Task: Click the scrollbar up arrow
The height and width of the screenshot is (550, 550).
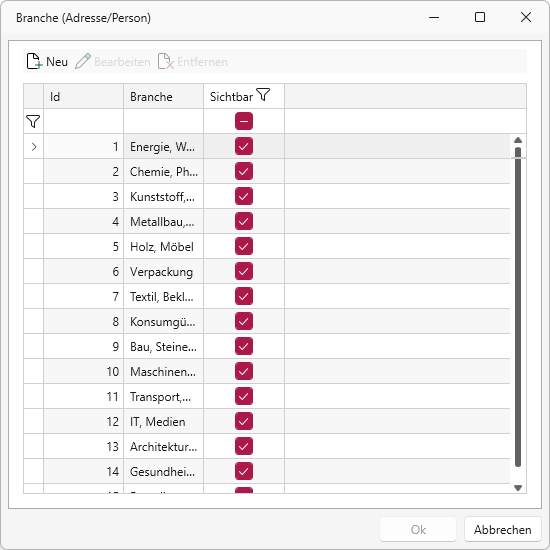Action: [x=518, y=140]
